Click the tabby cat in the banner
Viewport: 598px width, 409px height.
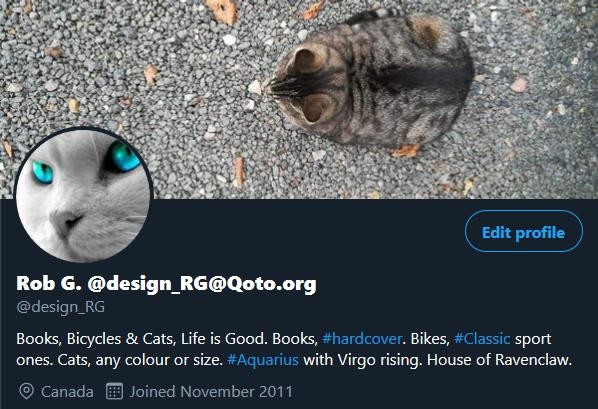point(369,78)
